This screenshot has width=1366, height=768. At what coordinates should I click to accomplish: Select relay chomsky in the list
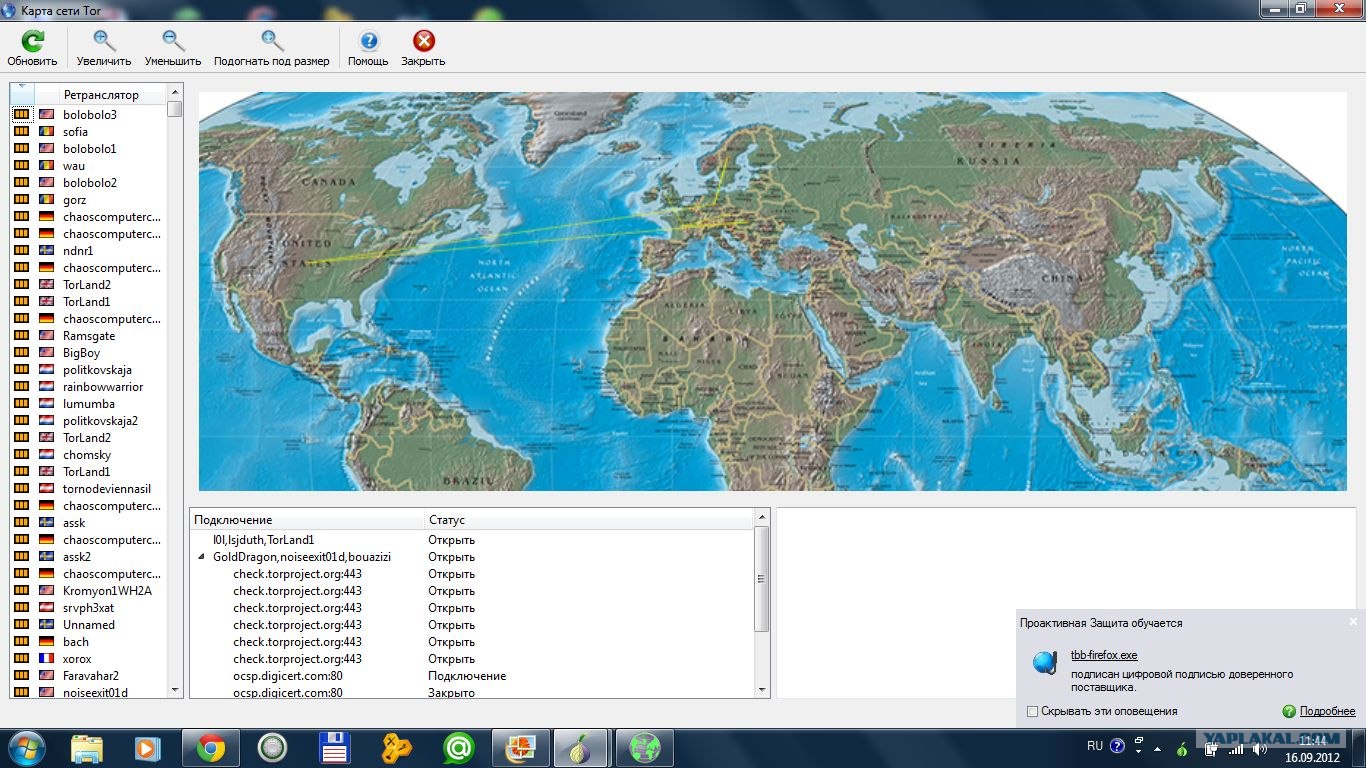click(x=87, y=455)
